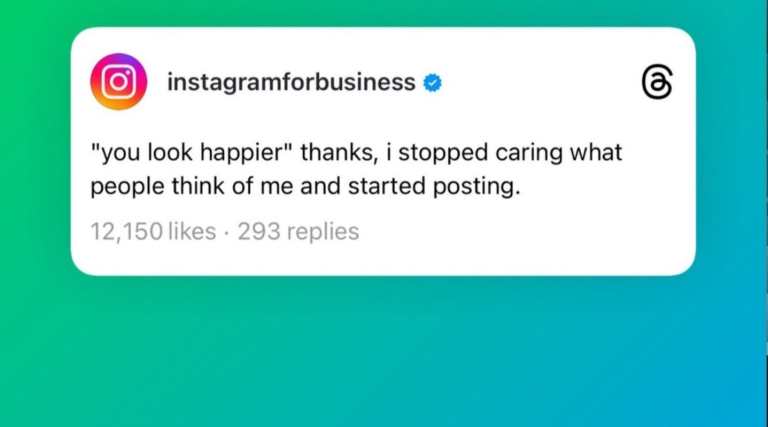Click the dot separator between likes and replies
768x427 pixels.
(x=227, y=232)
